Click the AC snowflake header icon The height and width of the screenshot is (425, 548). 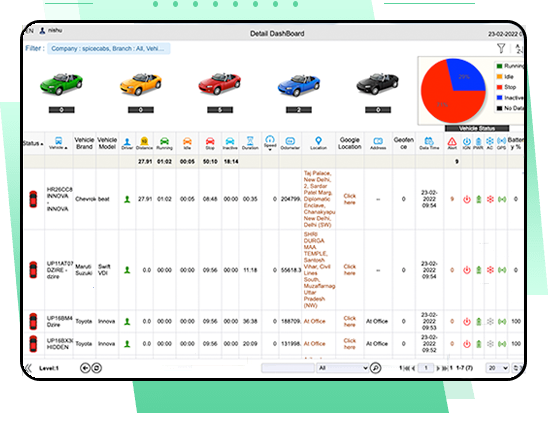click(490, 141)
